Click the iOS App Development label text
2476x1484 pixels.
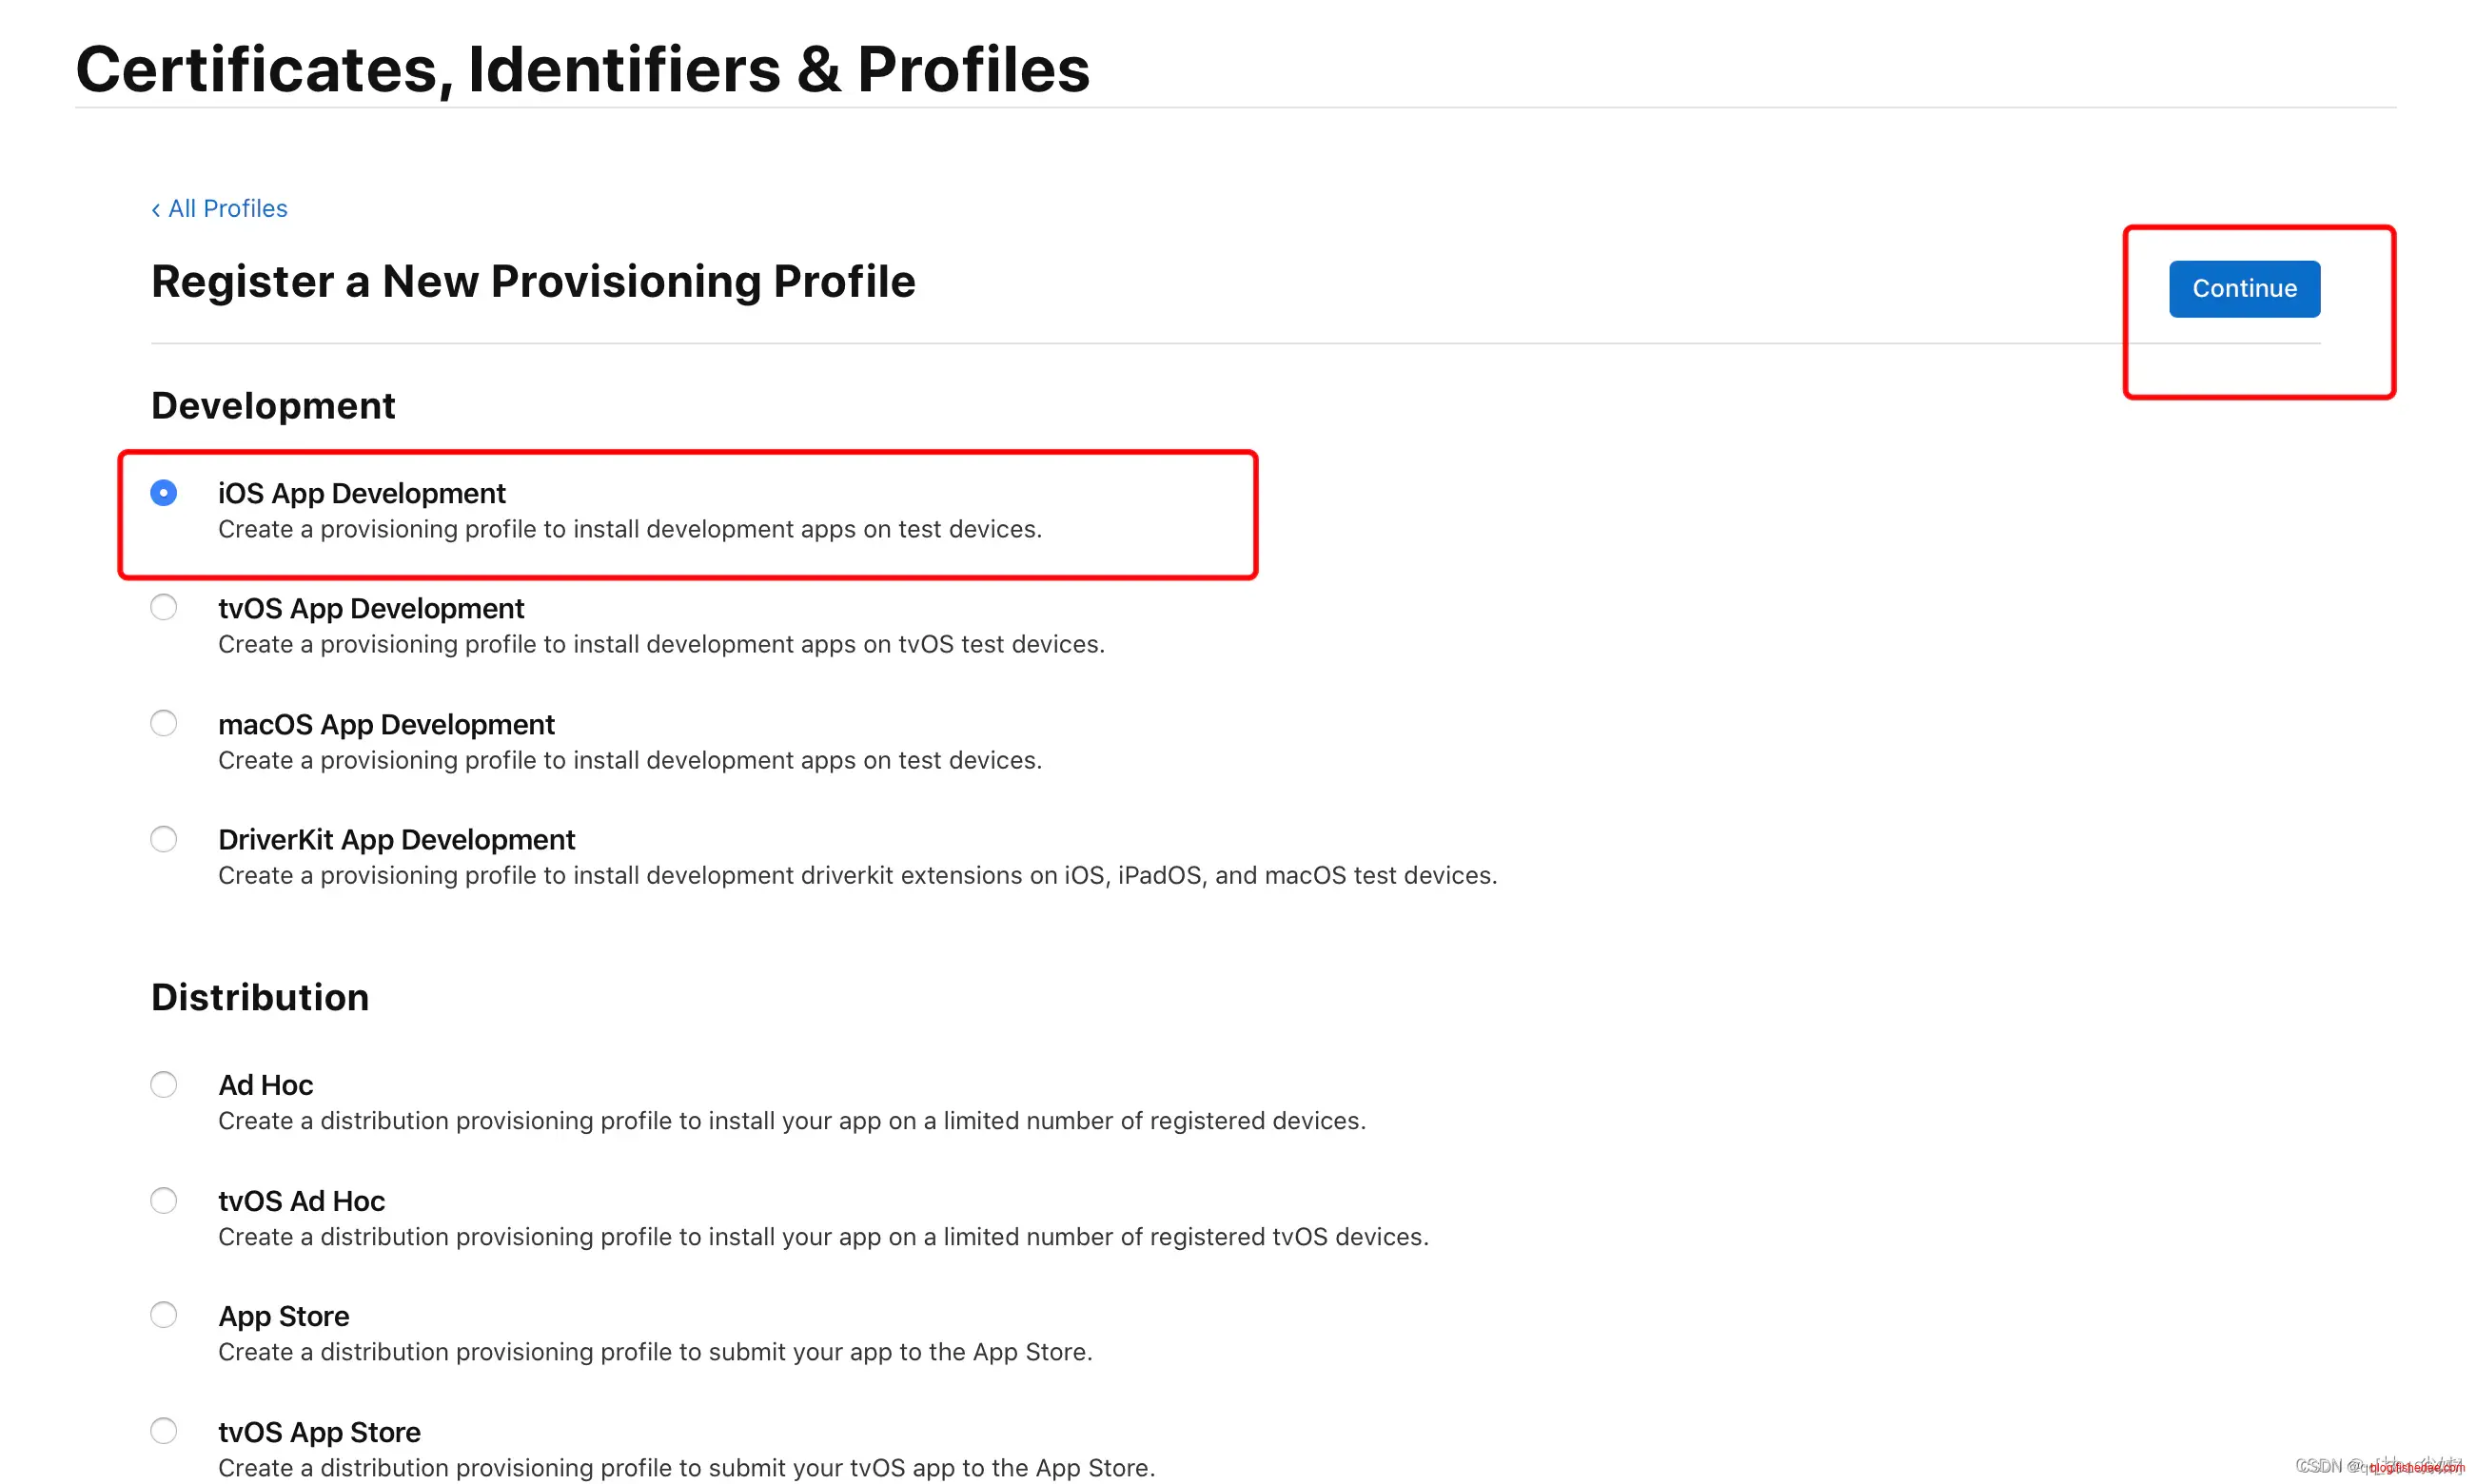click(x=362, y=494)
